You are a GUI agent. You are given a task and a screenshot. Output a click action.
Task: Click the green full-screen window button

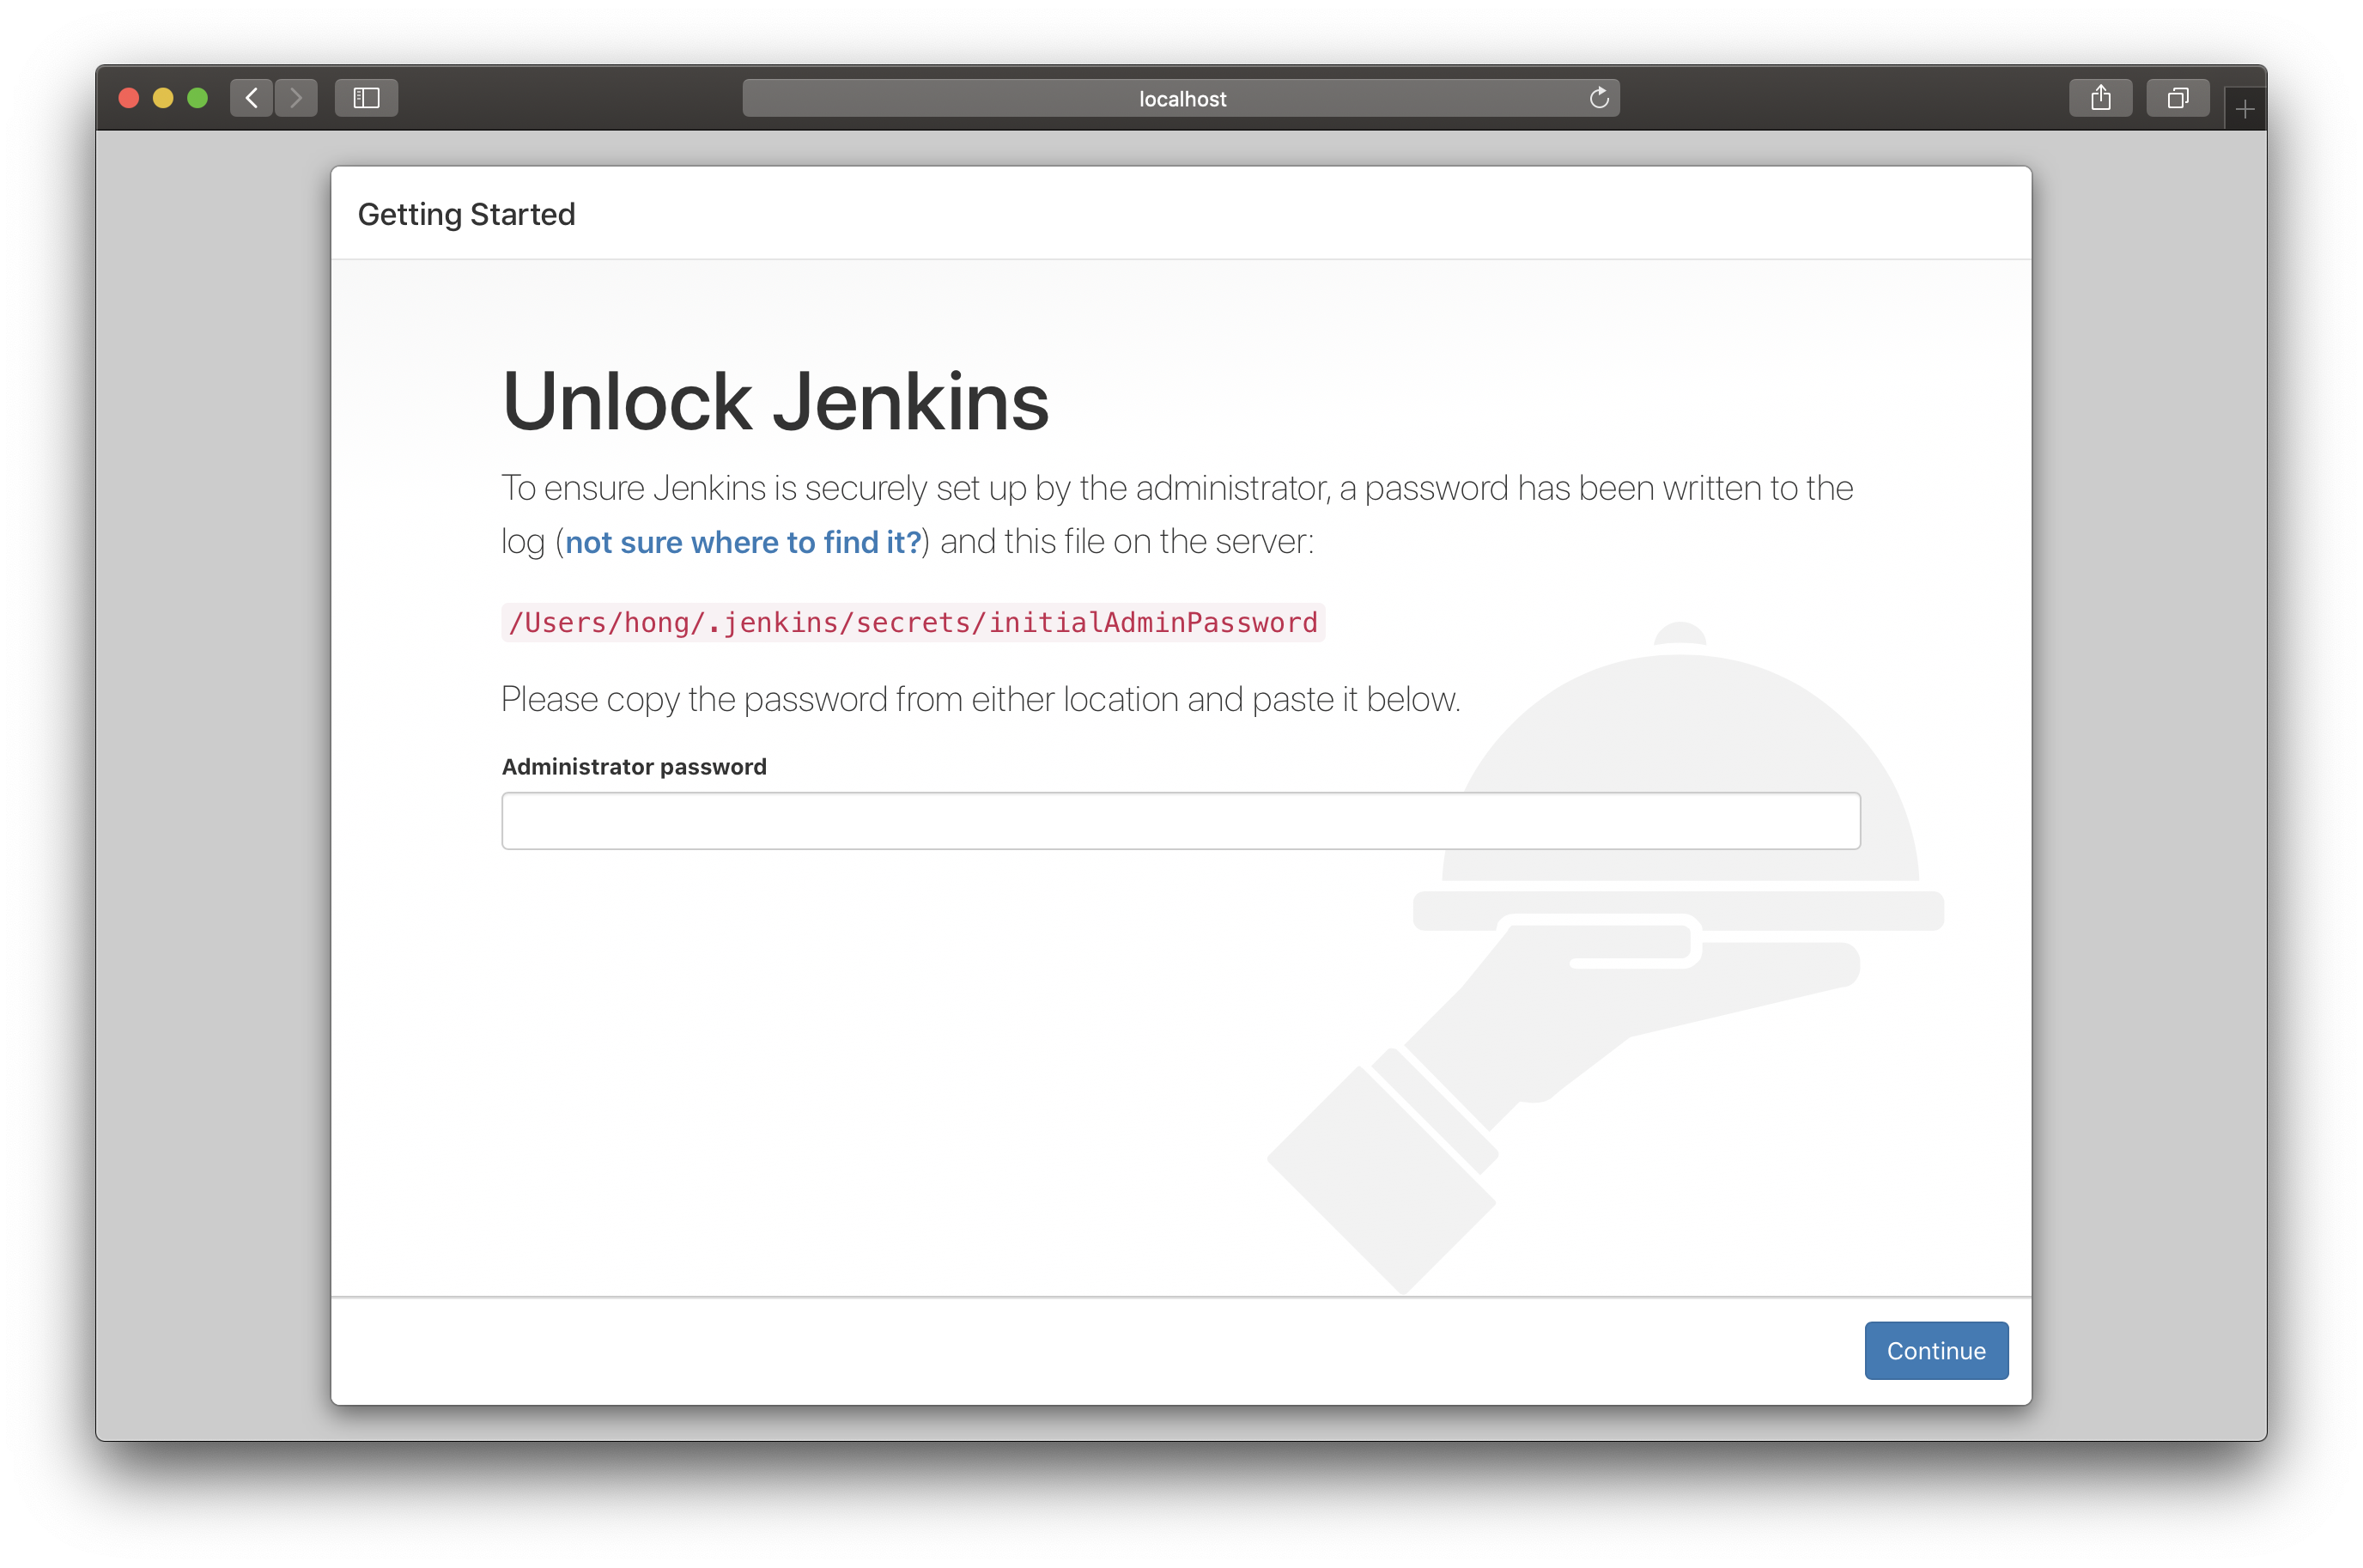pos(198,98)
